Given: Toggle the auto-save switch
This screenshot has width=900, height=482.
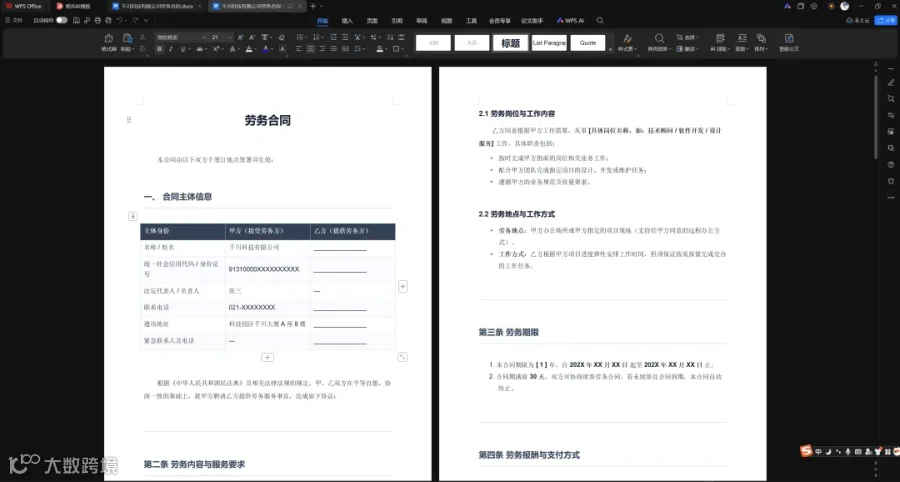Looking at the screenshot, I should click(62, 21).
